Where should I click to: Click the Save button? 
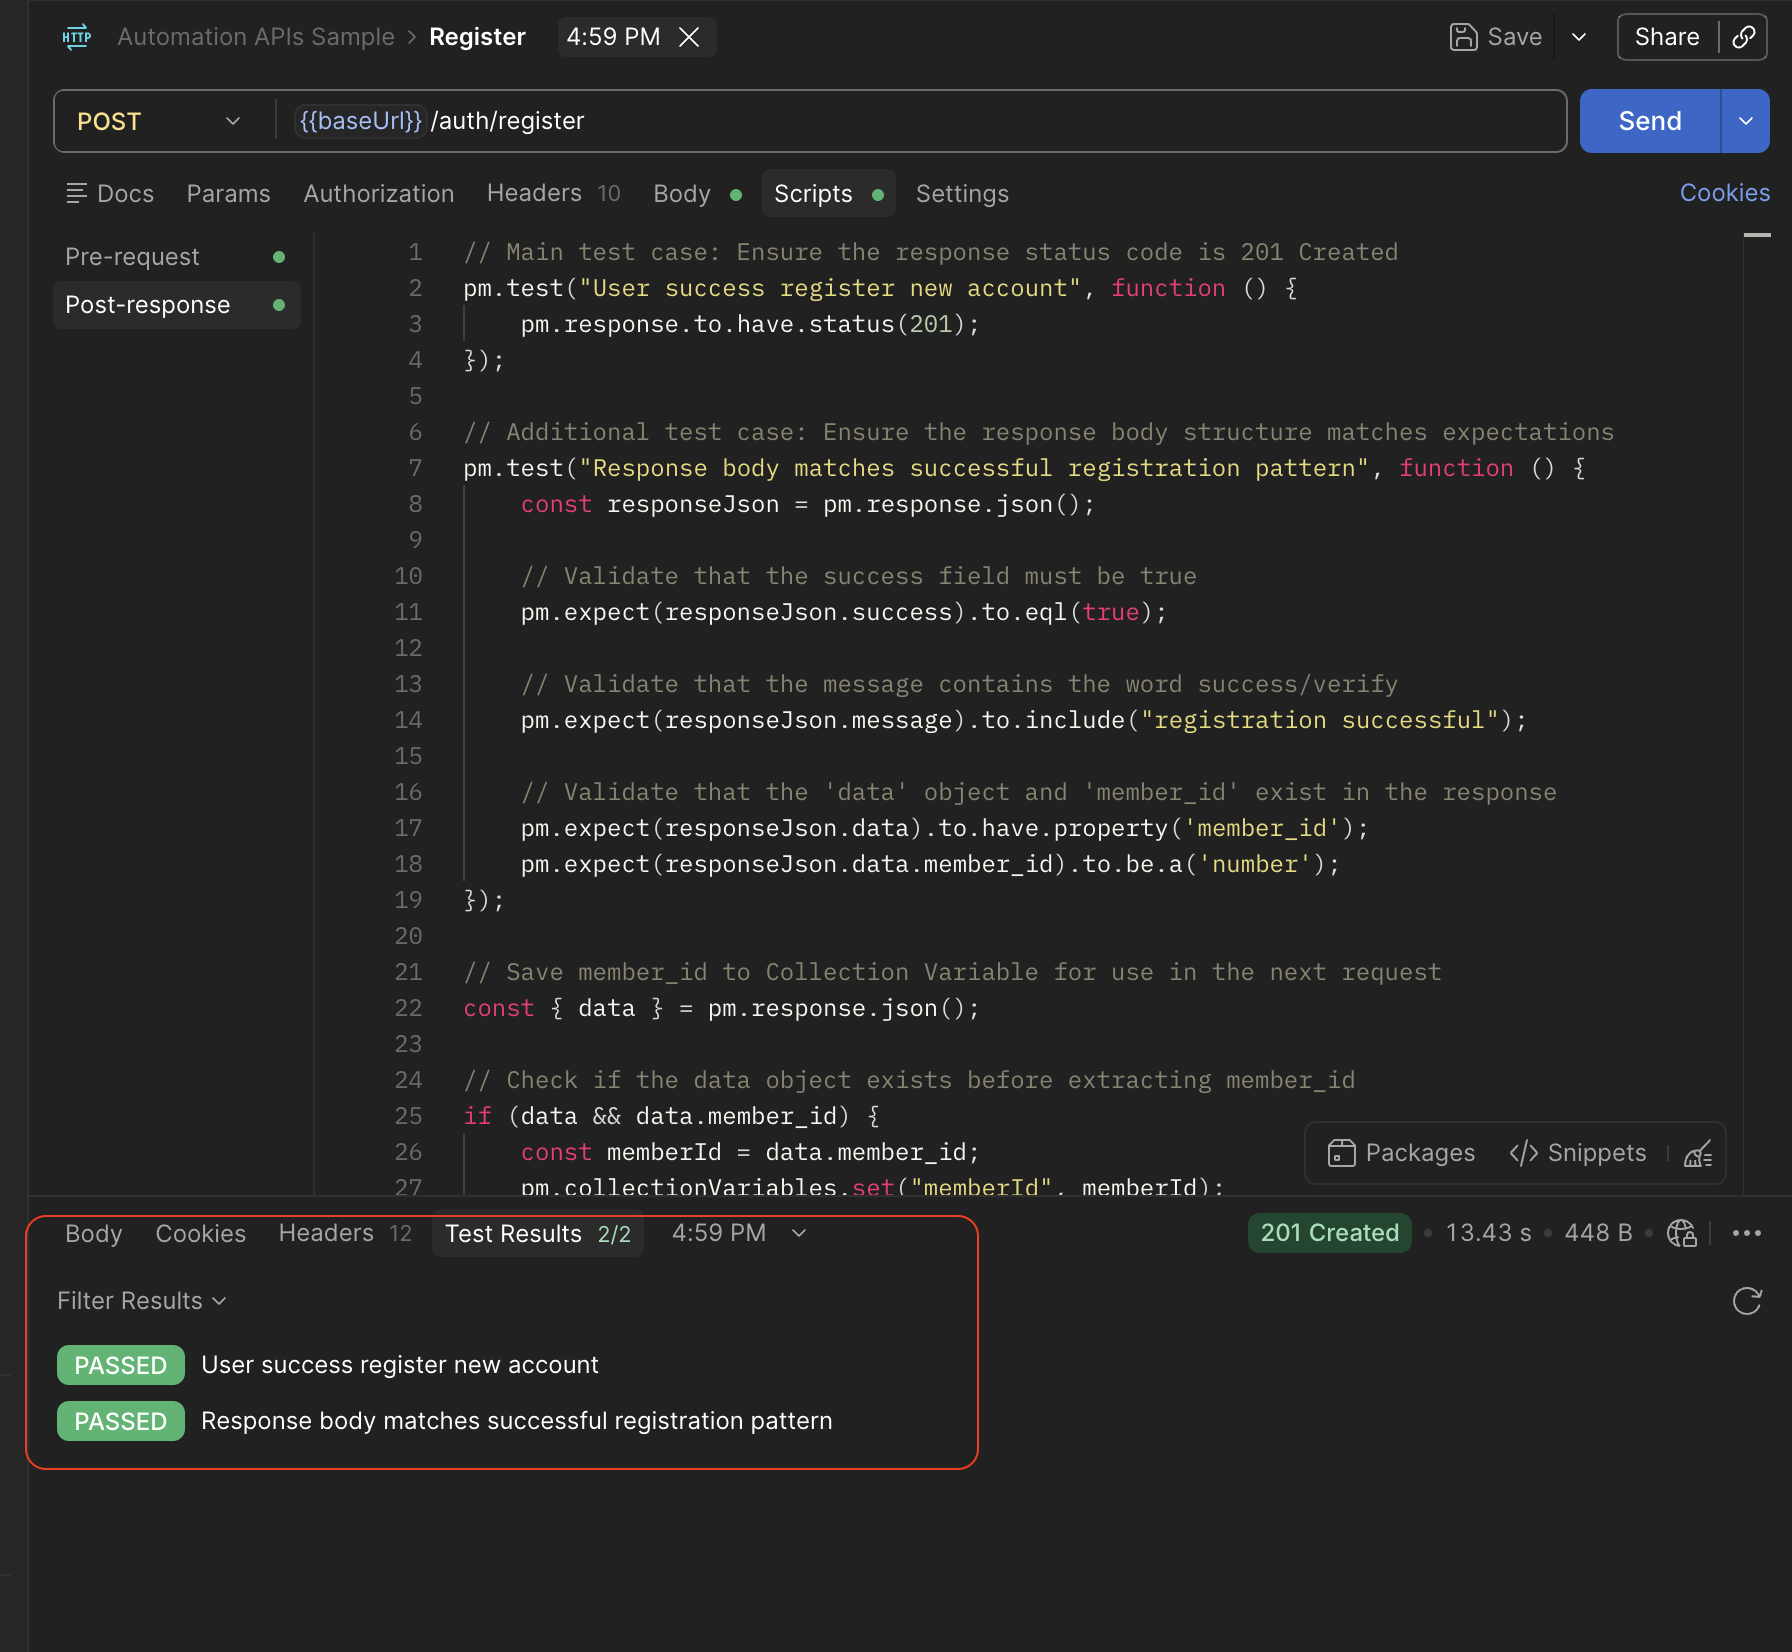pos(1496,37)
